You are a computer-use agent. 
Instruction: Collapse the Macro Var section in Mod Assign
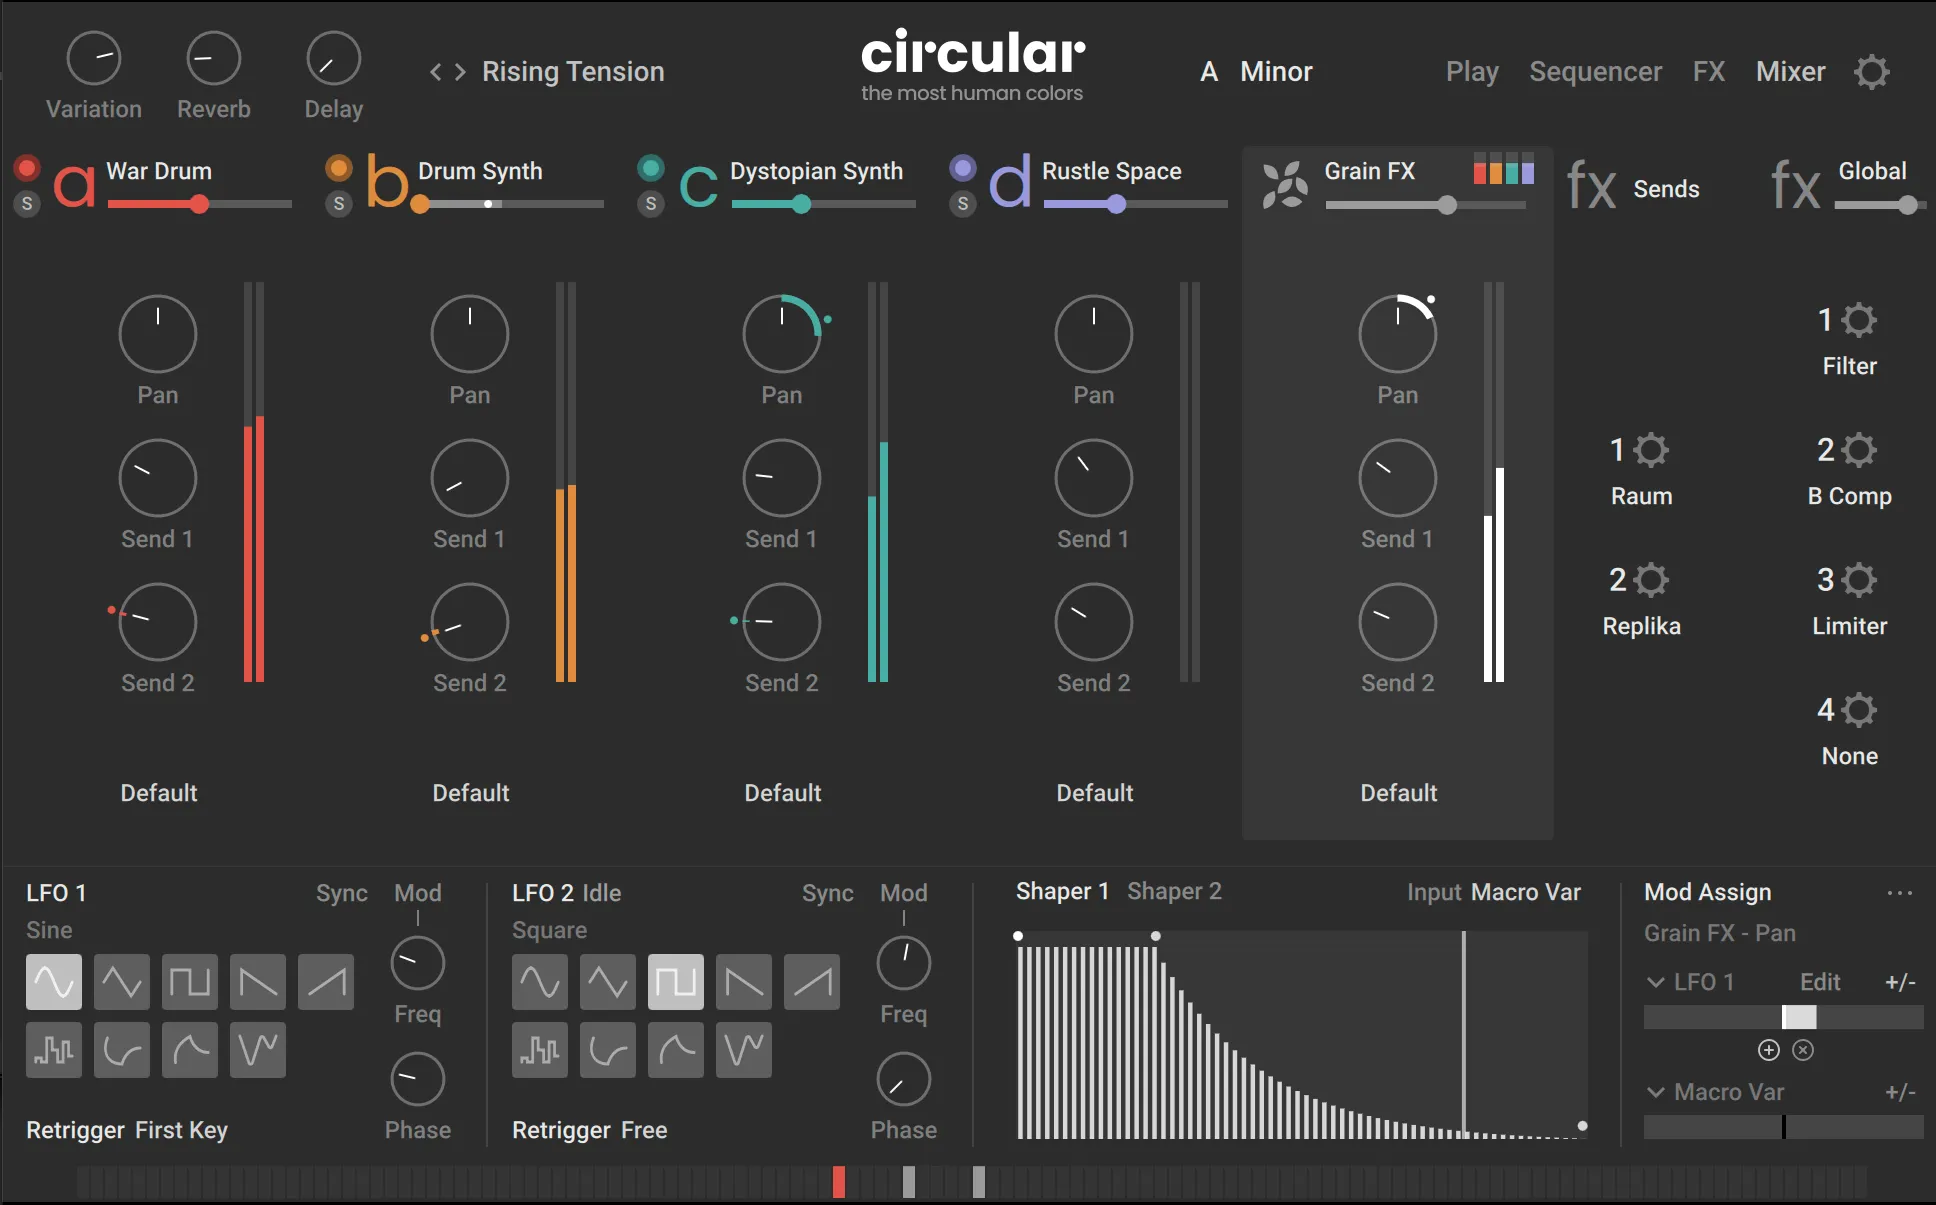tap(1655, 1092)
